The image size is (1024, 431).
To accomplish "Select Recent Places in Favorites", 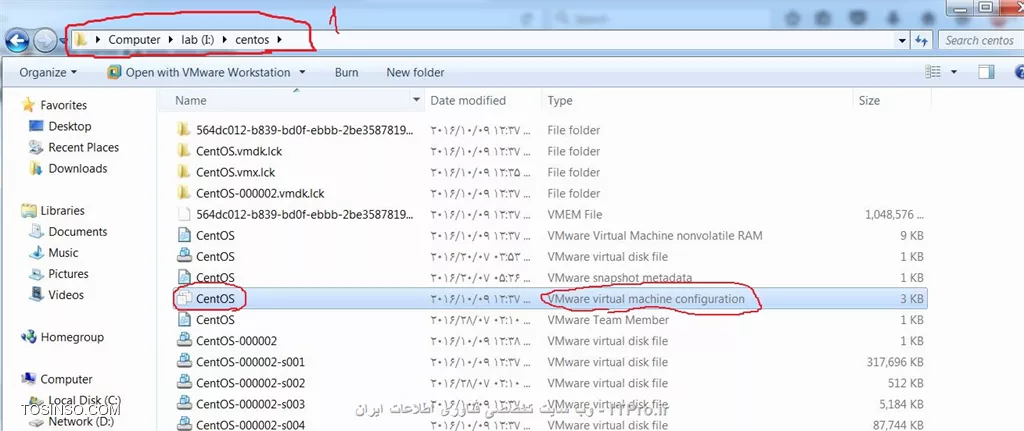I will tap(83, 148).
